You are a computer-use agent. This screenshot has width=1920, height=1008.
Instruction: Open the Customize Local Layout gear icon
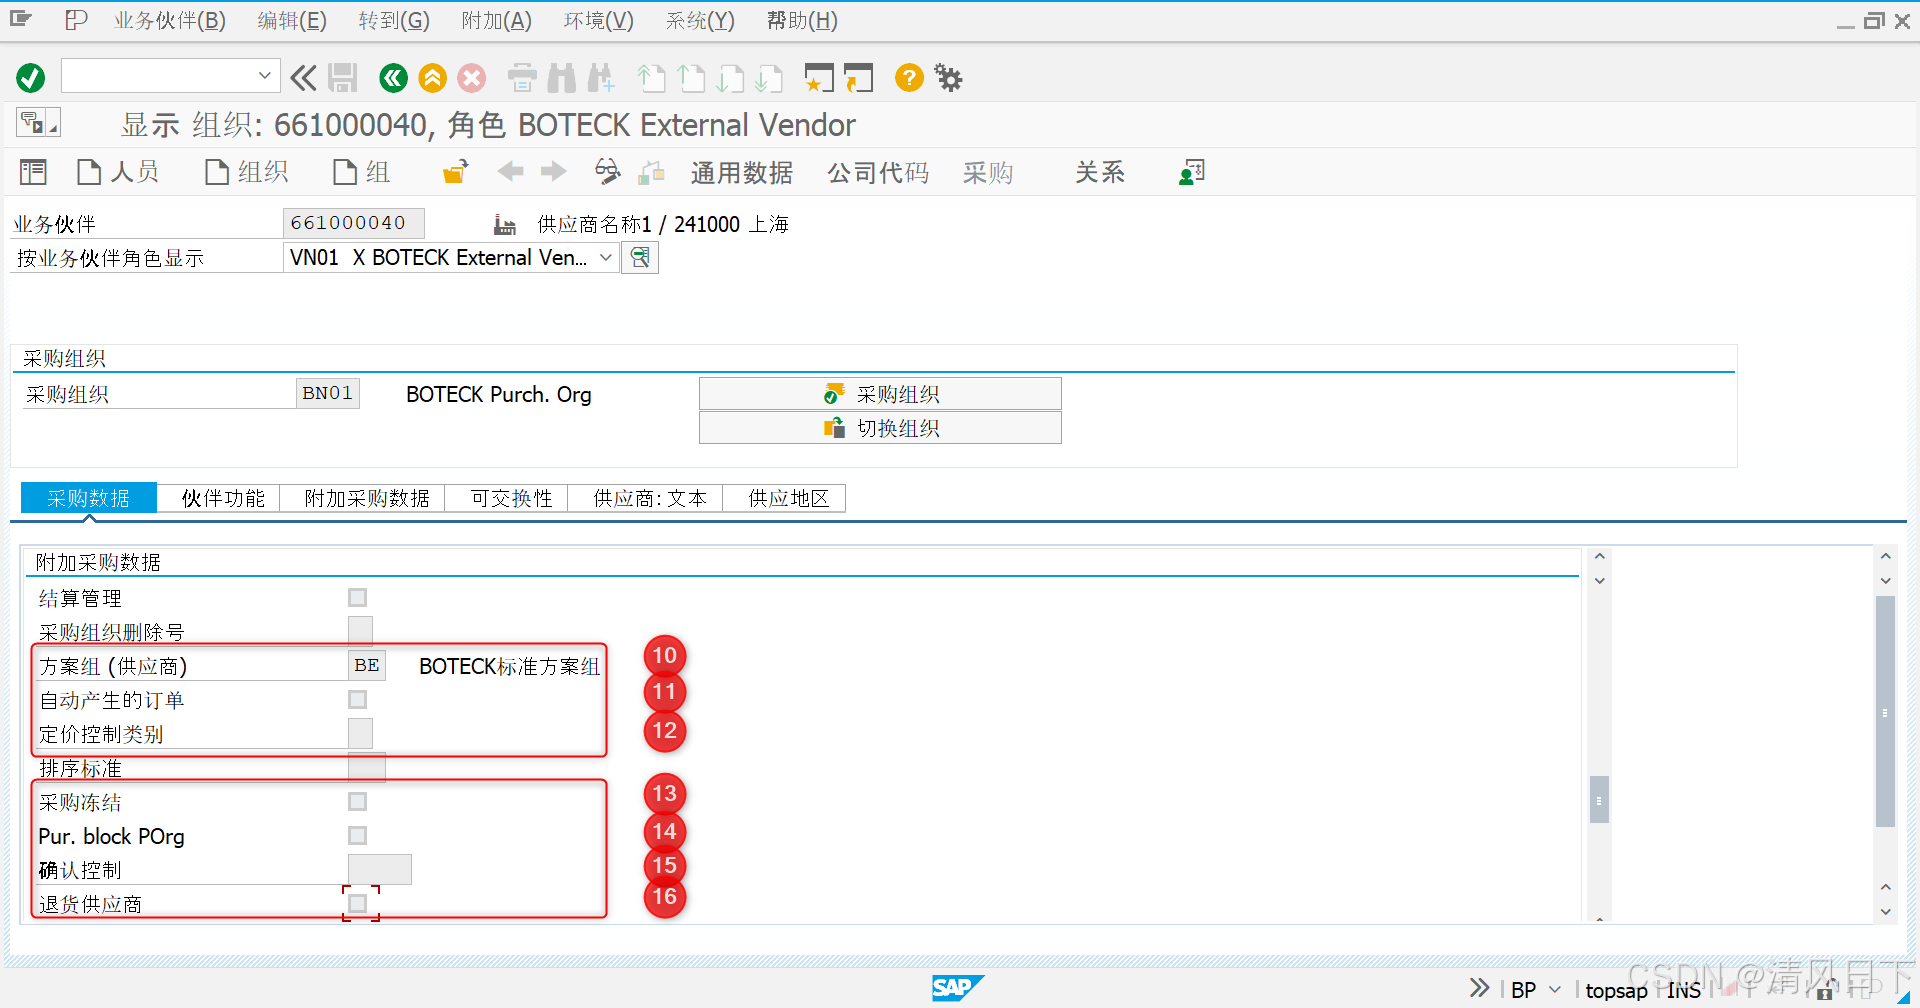(948, 78)
